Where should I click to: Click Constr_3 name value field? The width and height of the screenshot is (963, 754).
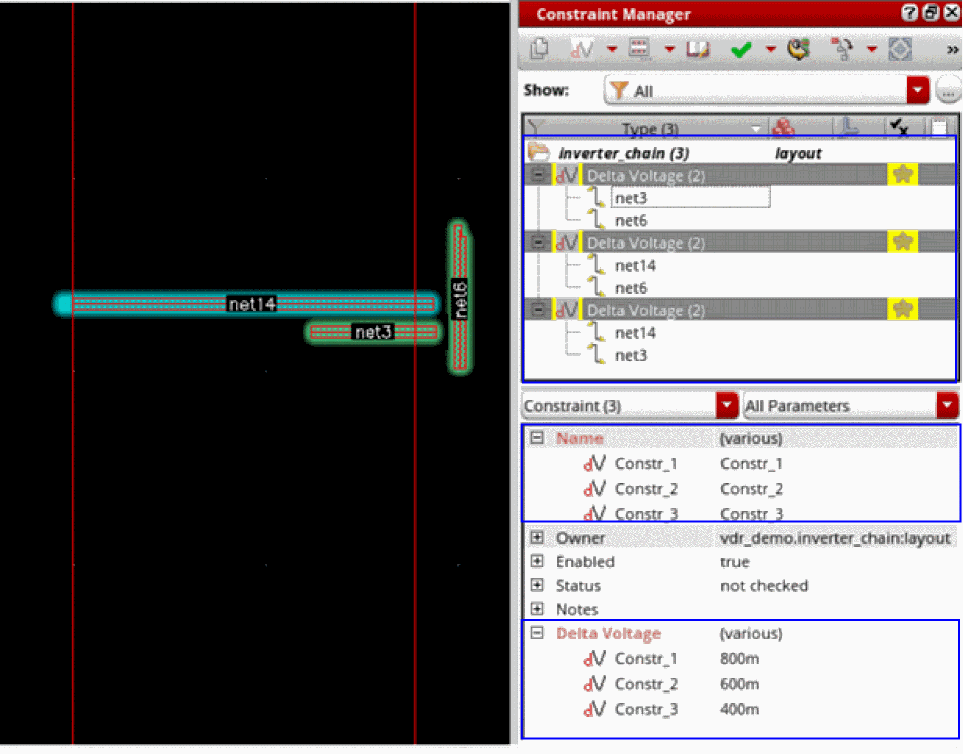click(751, 513)
